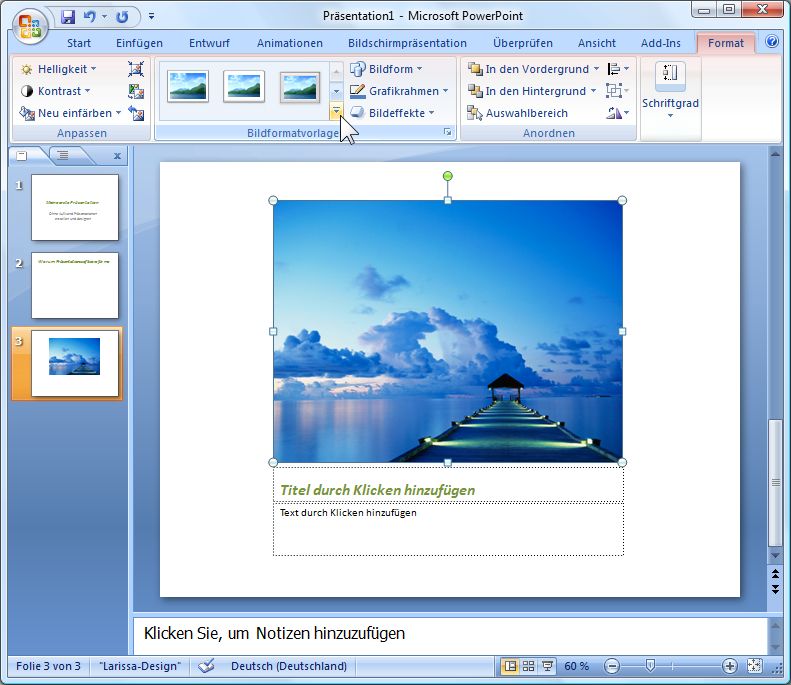This screenshot has height=685, width=791.
Task: Go to previous slide with double-up arrow
Action: click(775, 574)
